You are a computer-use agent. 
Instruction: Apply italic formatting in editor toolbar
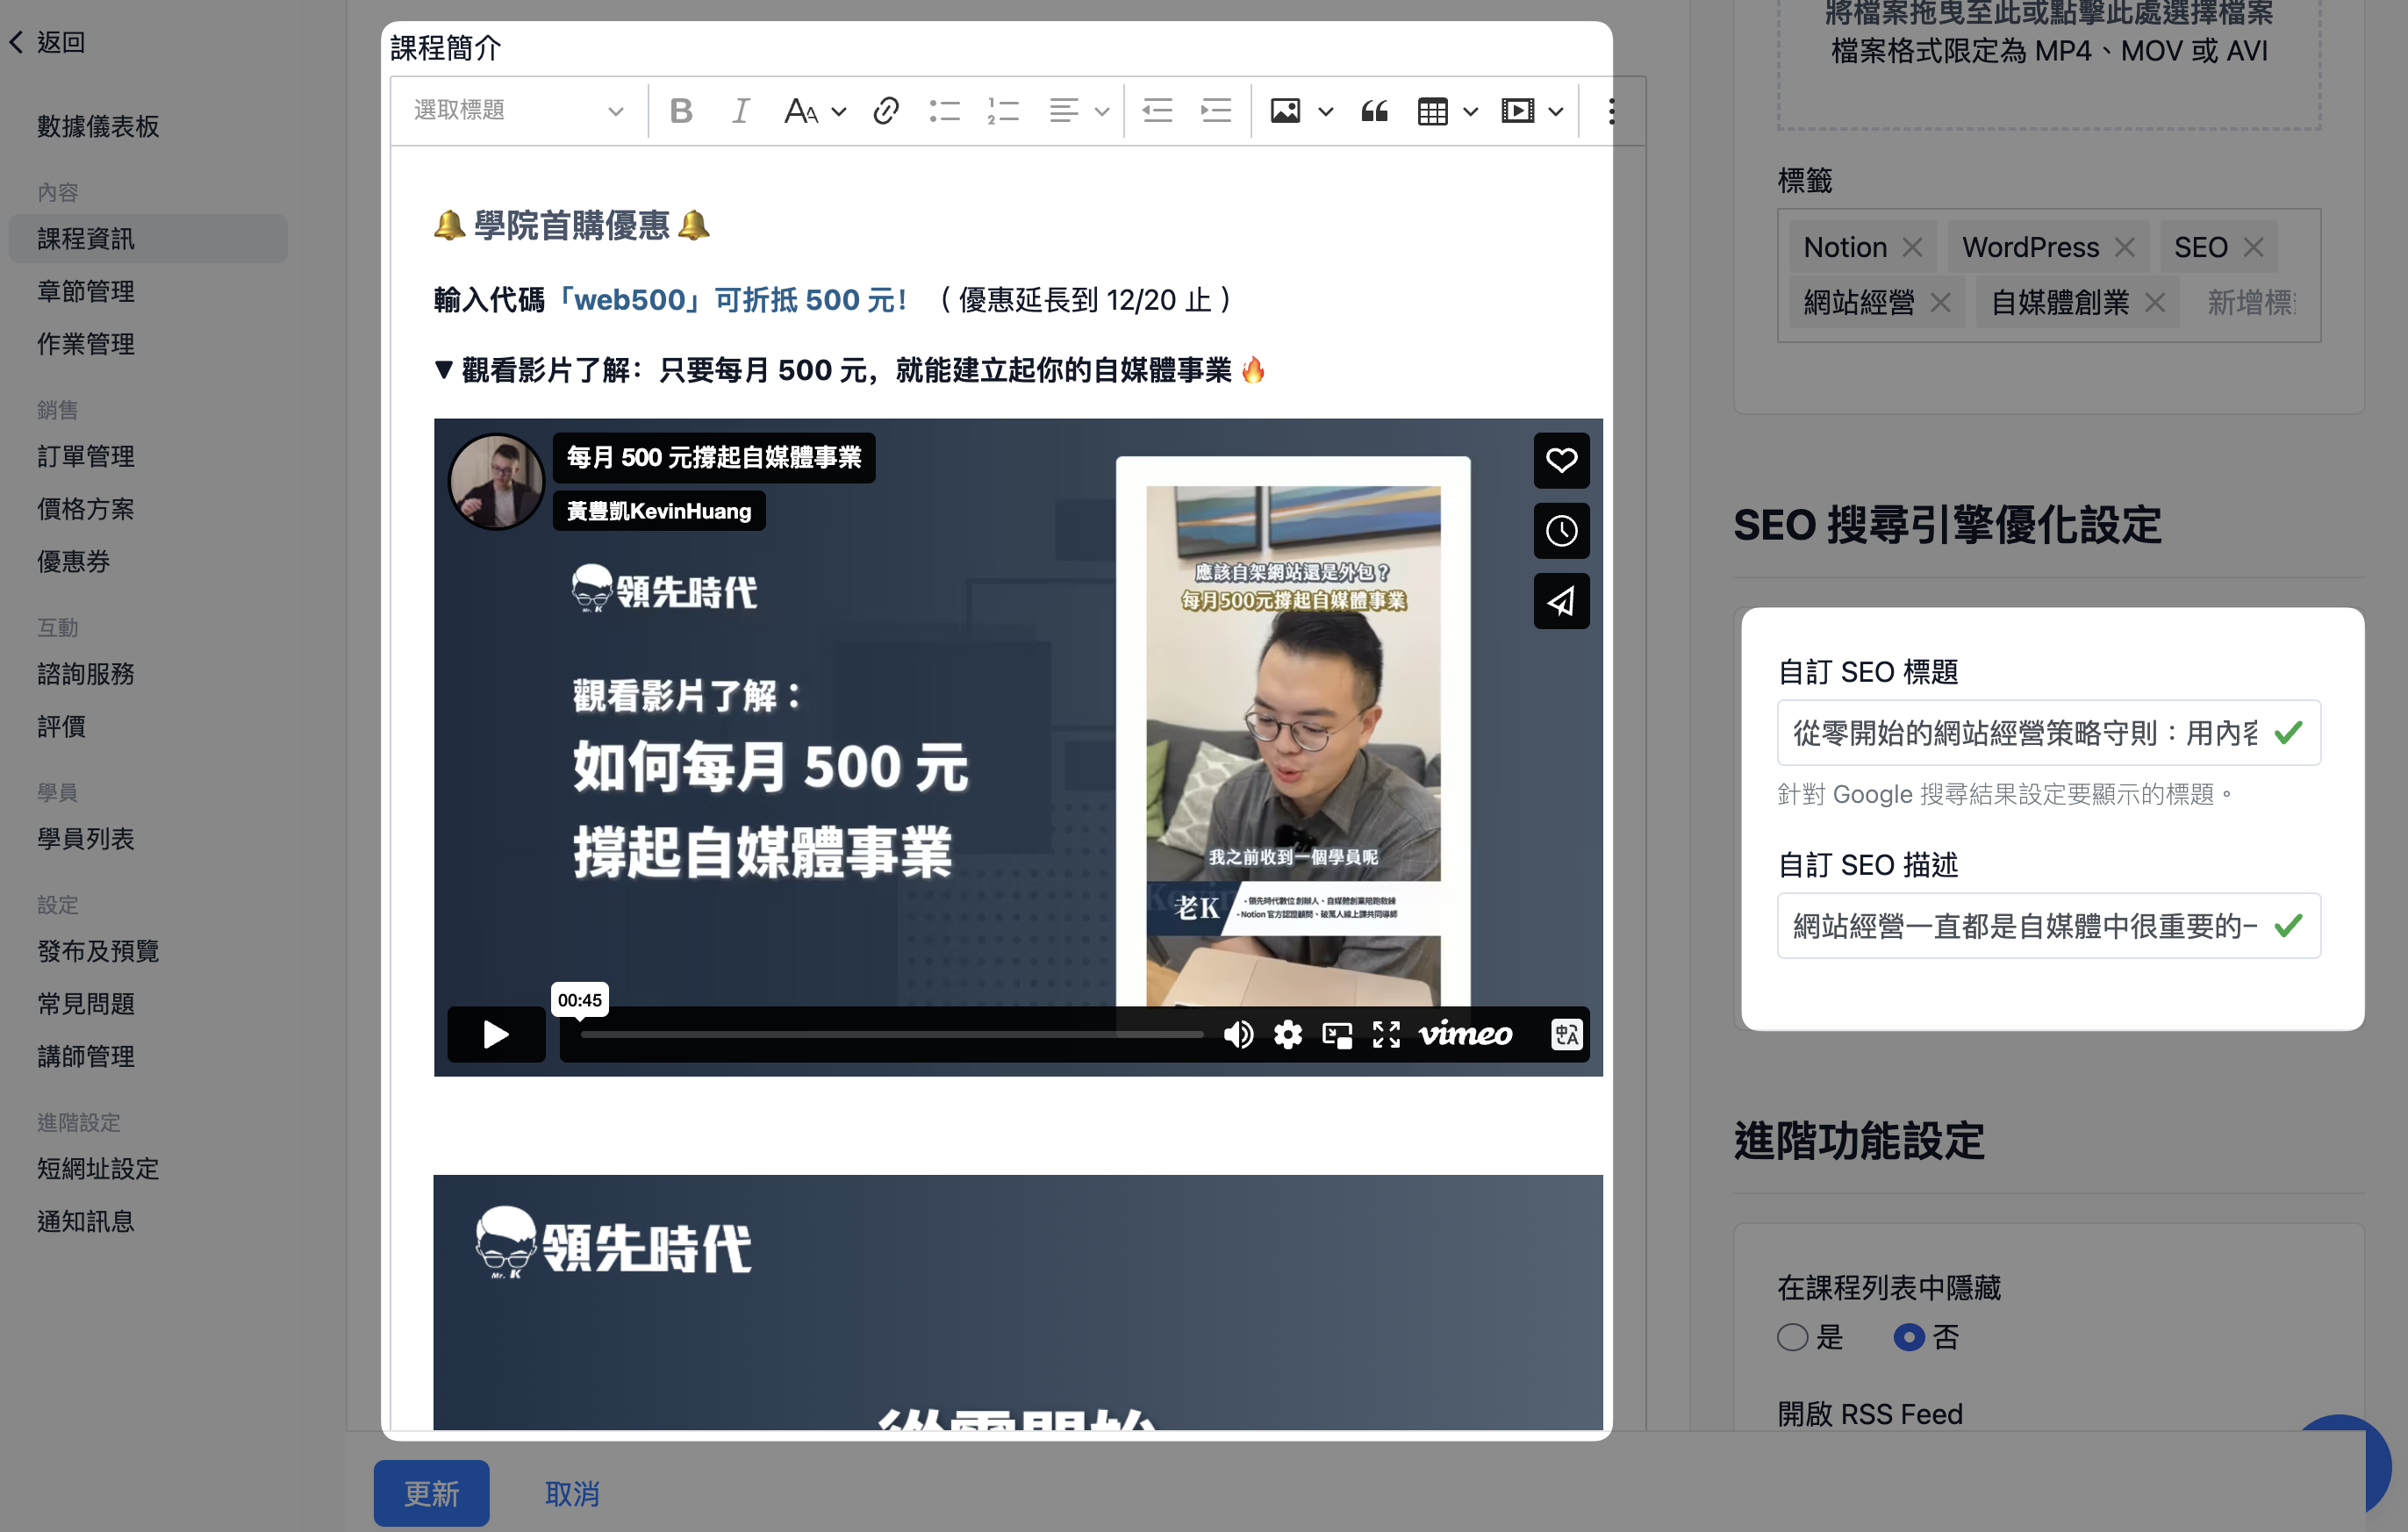pyautogui.click(x=740, y=111)
